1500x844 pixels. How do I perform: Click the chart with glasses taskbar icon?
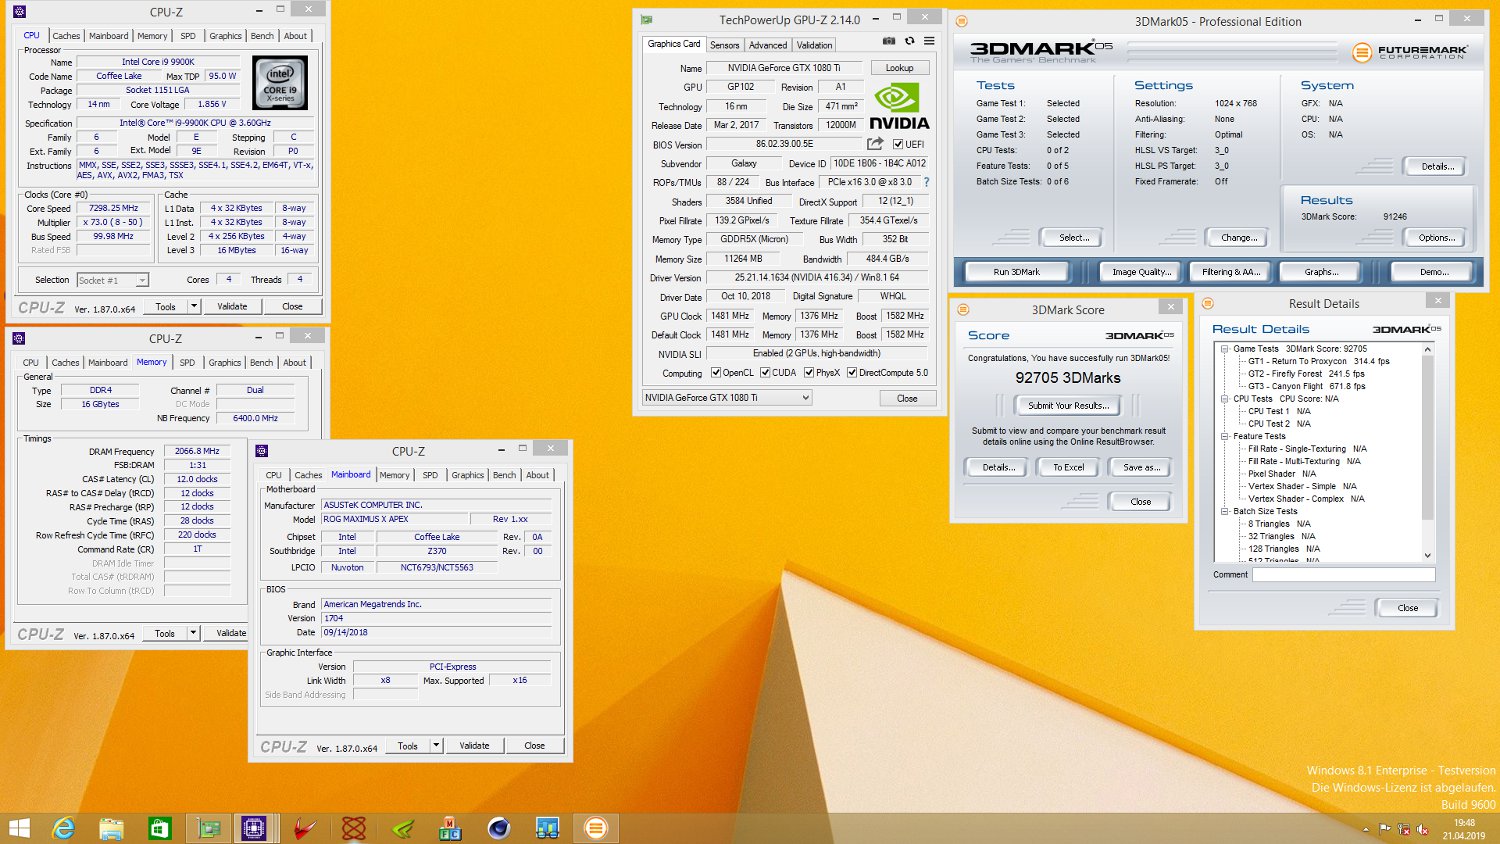(x=547, y=828)
